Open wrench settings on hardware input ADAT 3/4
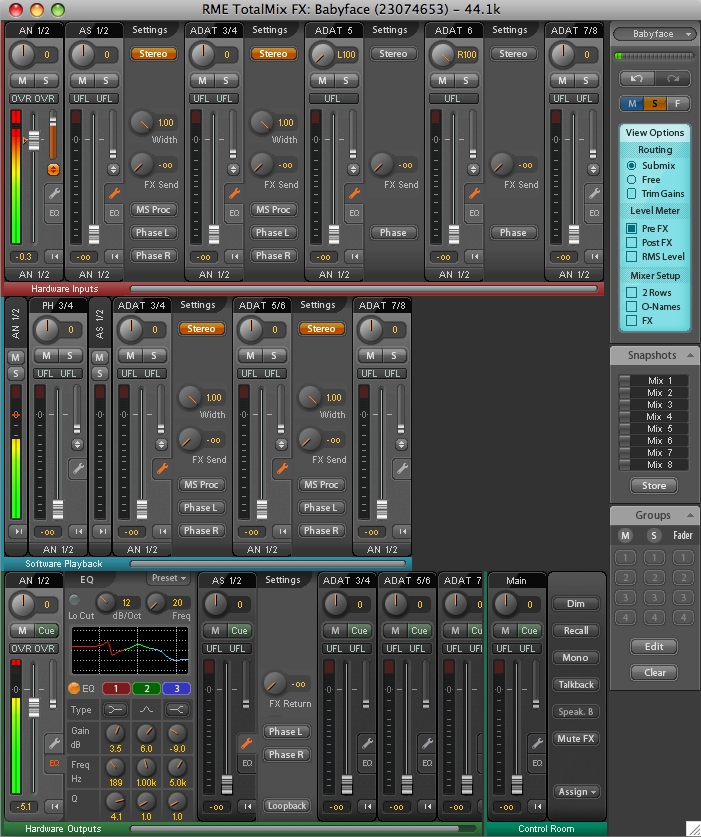701x837 pixels. [x=234, y=193]
